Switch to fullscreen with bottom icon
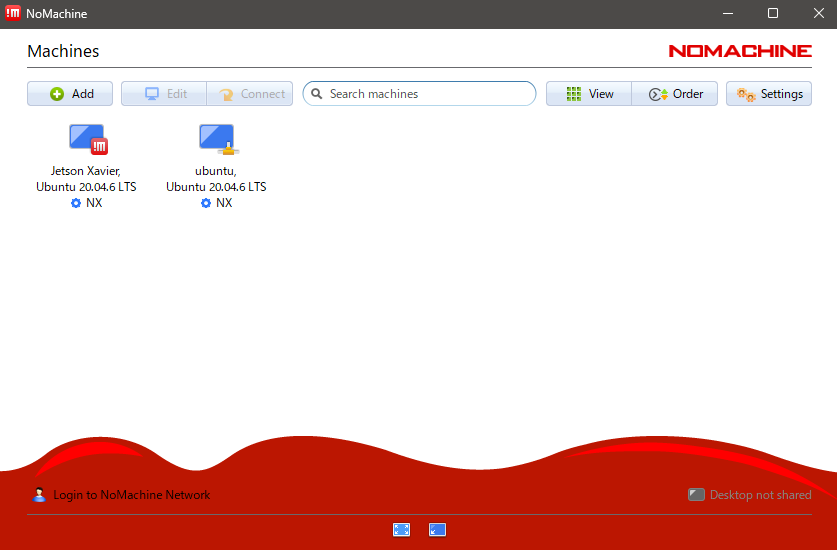Viewport: 837px width, 550px height. point(401,530)
